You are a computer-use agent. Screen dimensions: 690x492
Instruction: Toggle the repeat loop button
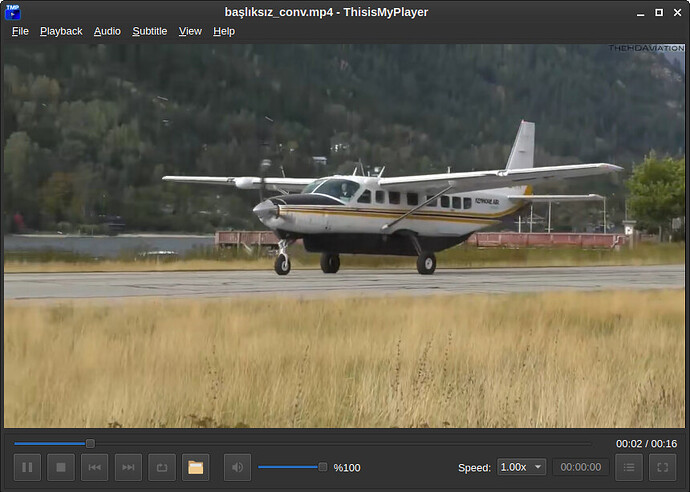coord(162,467)
